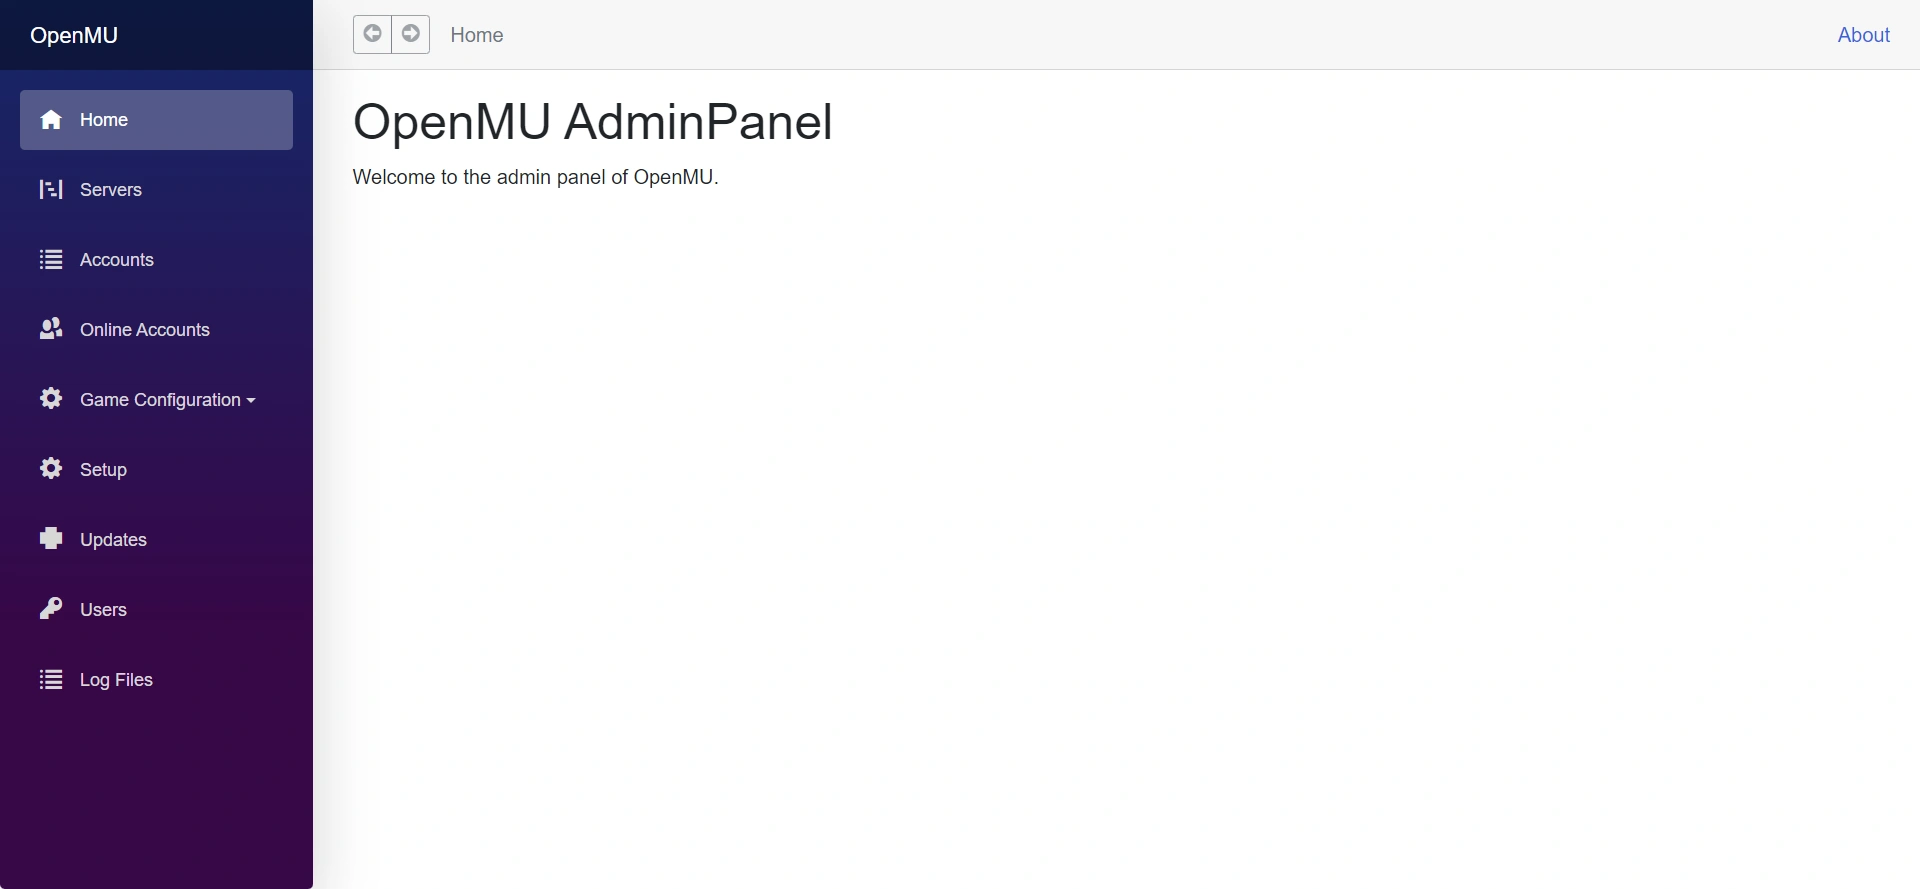This screenshot has width=1920, height=889.
Task: Click the gear icon beside Game Configuration
Action: click(x=51, y=399)
